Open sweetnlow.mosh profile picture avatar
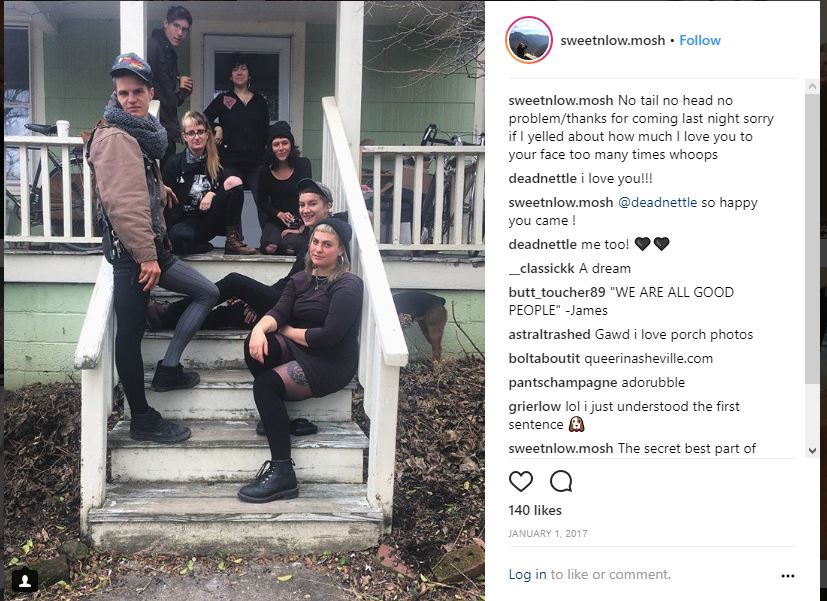Screen dimensions: 827x601 click(529, 40)
